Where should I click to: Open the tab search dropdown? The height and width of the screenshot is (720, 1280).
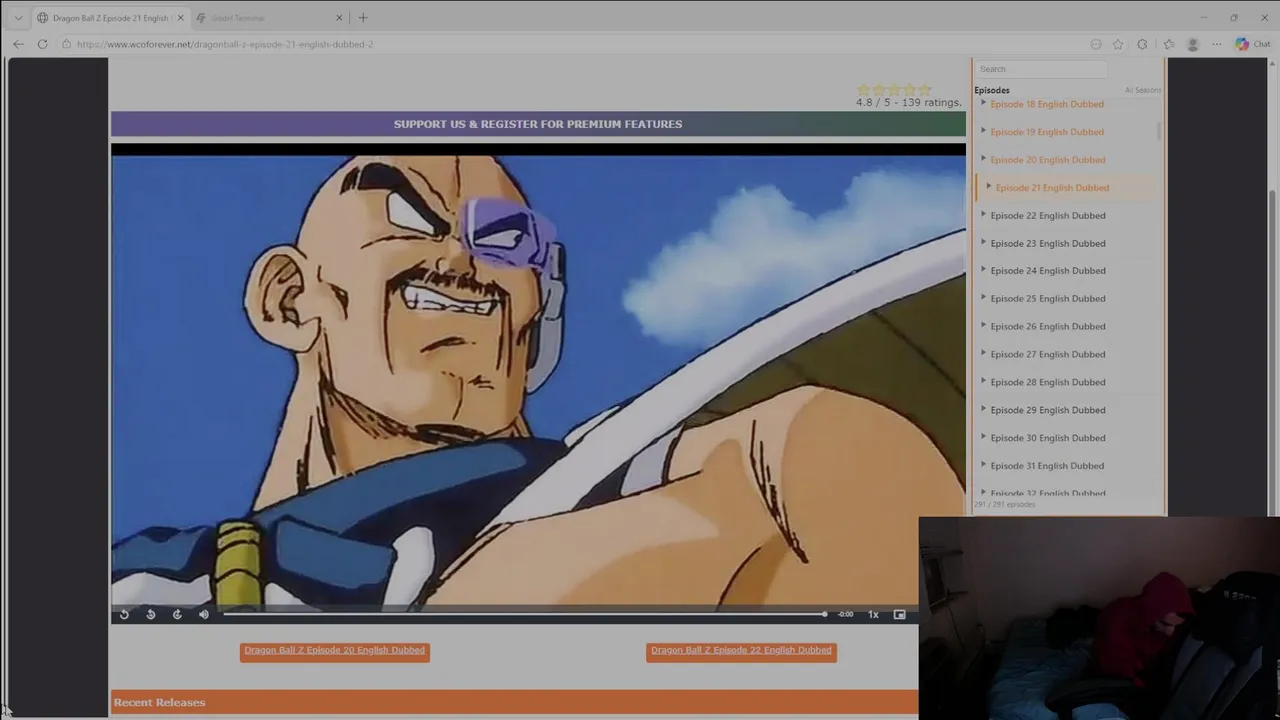pyautogui.click(x=18, y=17)
